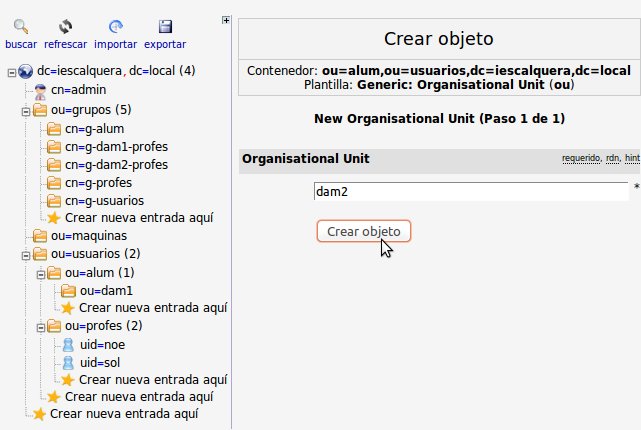Image resolution: width=641 pixels, height=430 pixels.
Task: Click the importar icon
Action: coord(116,27)
